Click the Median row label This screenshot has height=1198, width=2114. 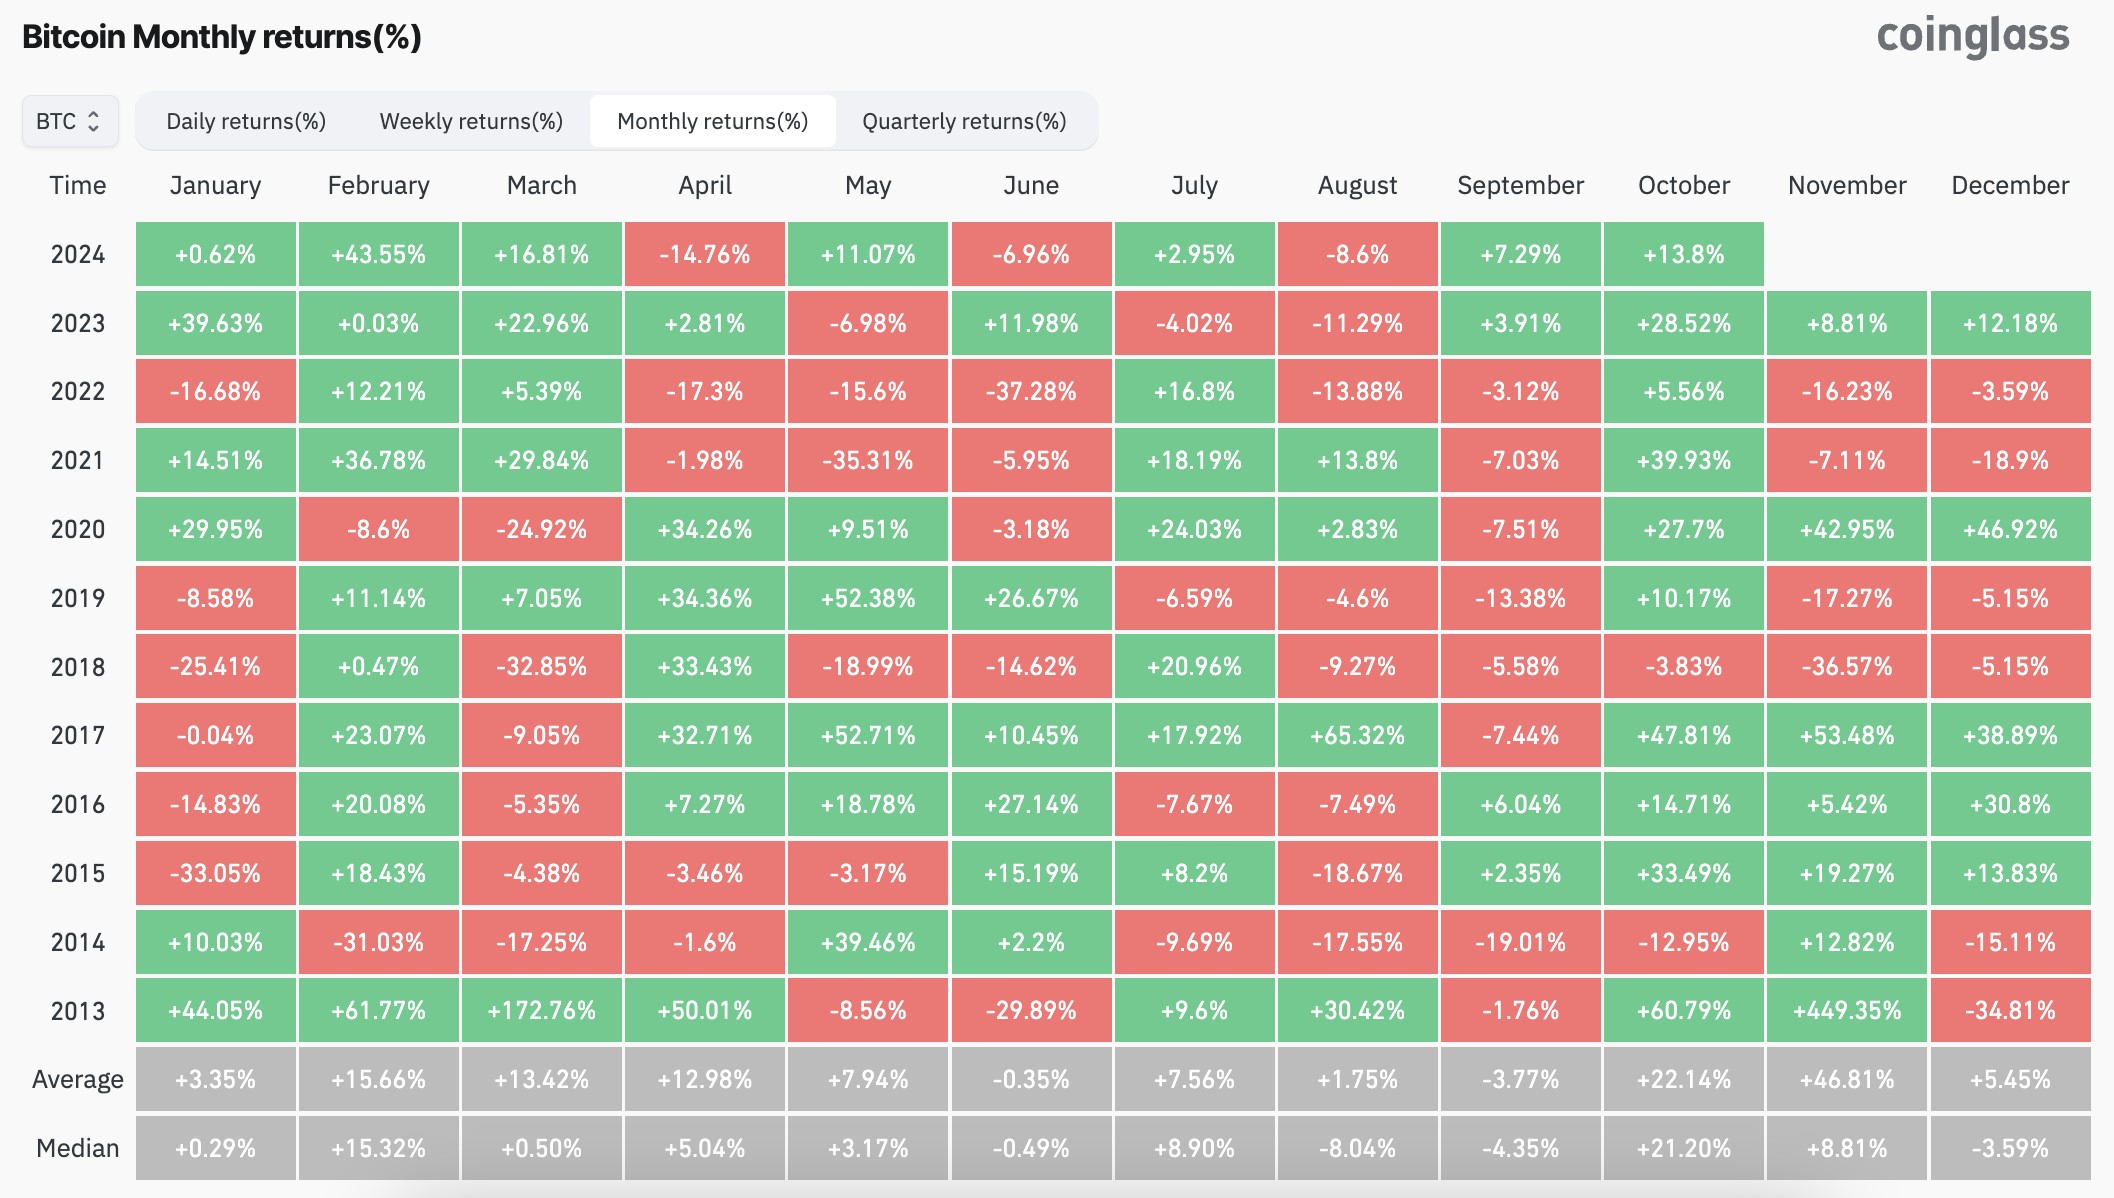coord(78,1148)
